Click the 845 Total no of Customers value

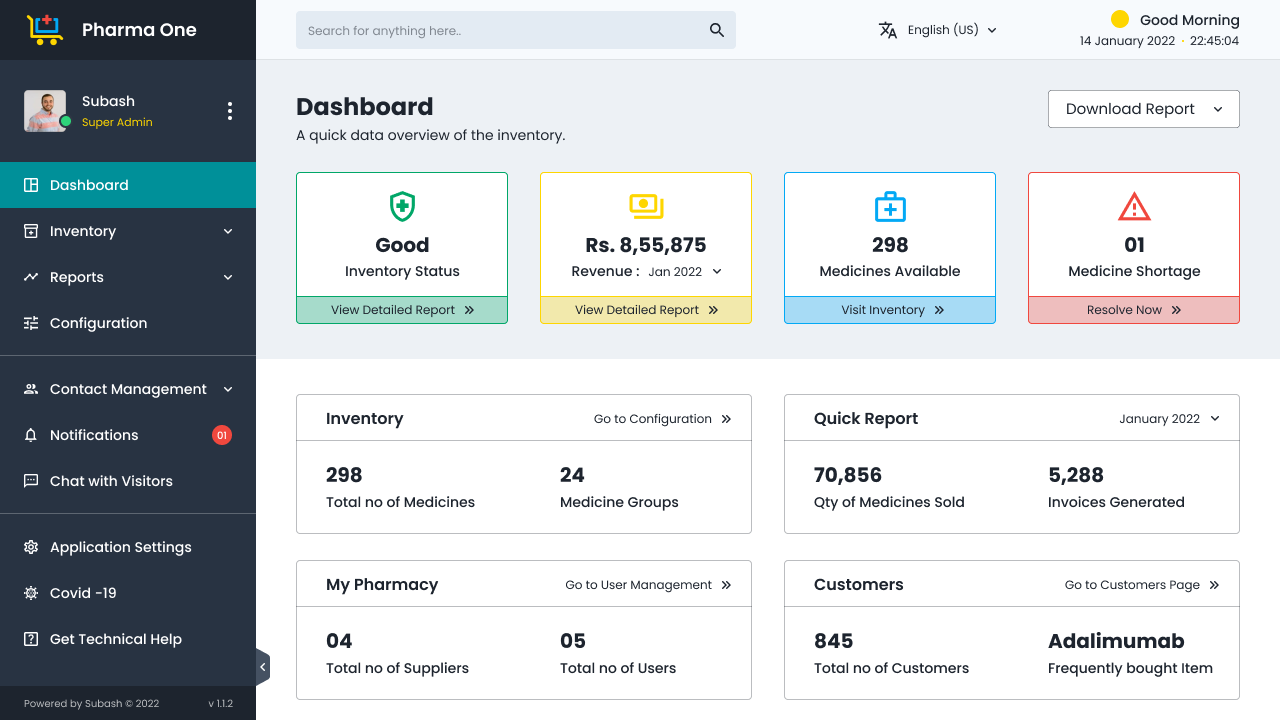[x=834, y=641]
